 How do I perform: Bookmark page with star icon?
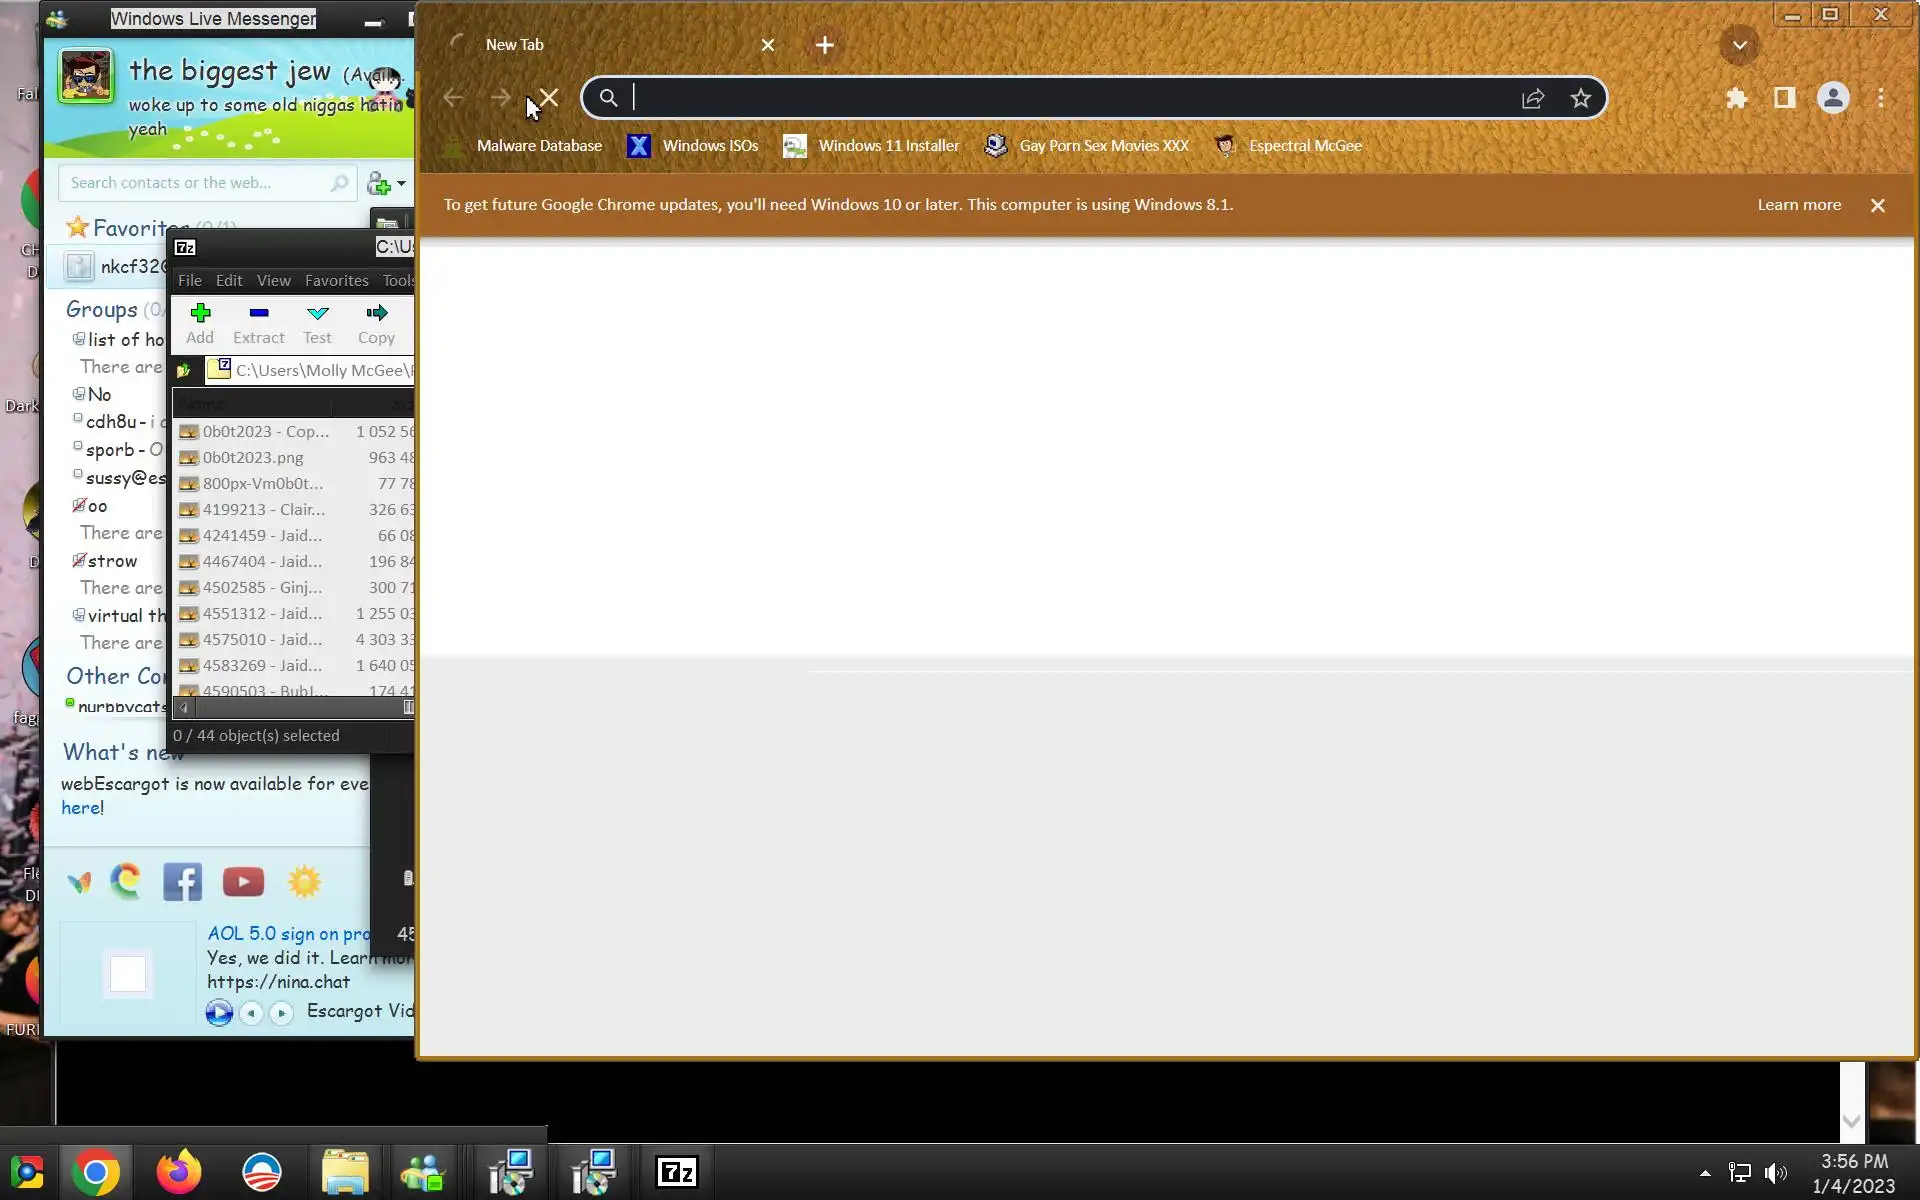coord(1580,98)
